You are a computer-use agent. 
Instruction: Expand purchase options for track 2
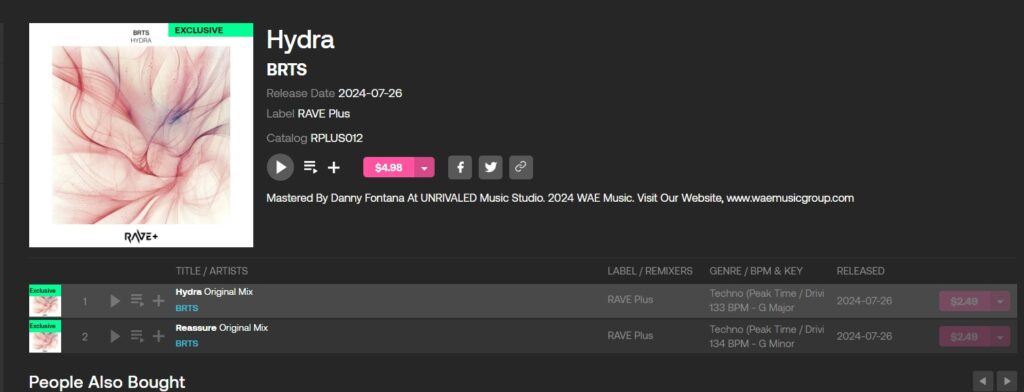(1000, 336)
